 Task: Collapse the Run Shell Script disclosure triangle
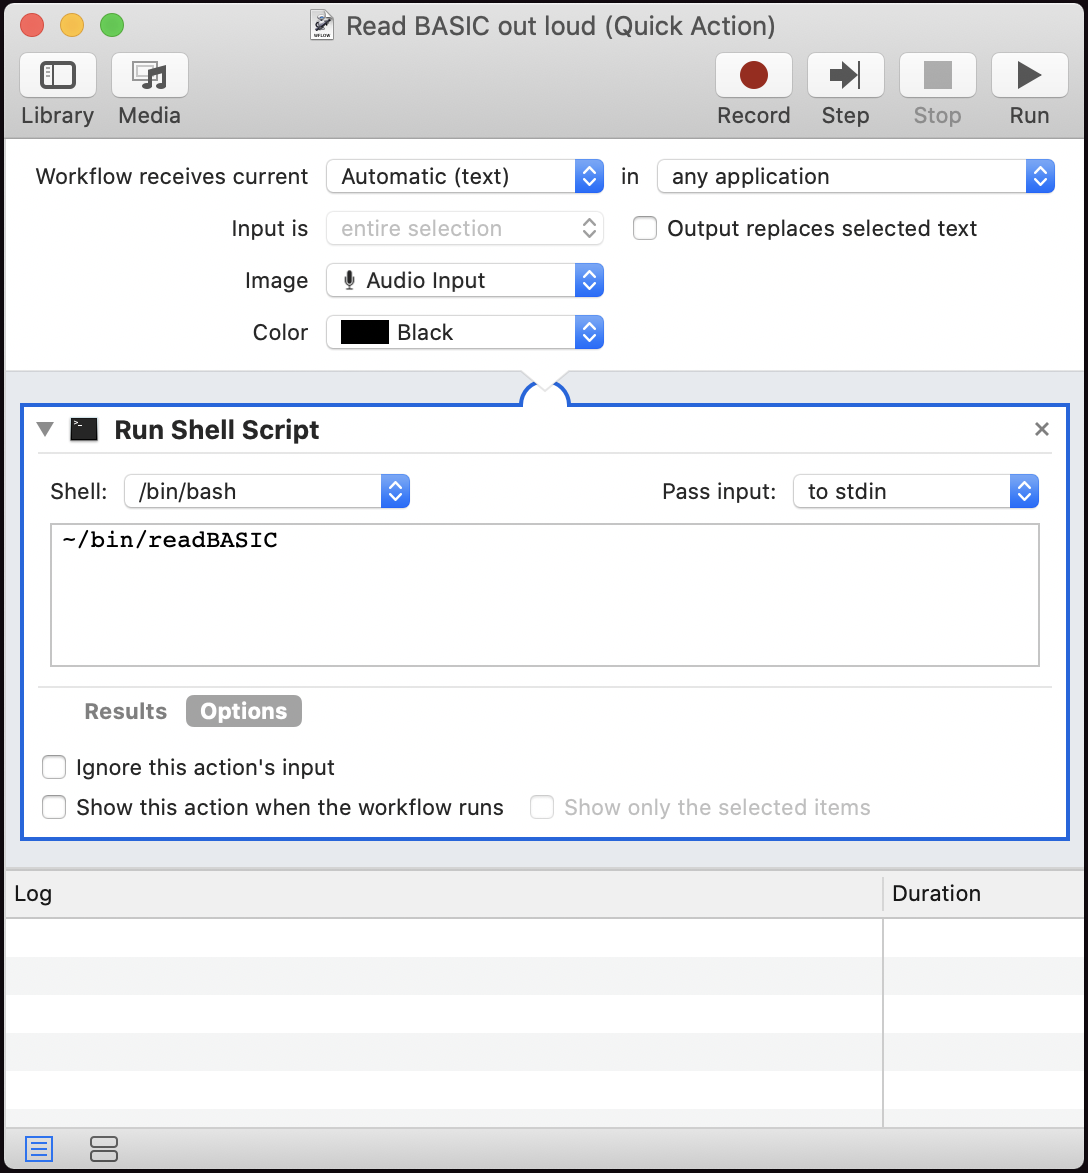click(x=45, y=430)
